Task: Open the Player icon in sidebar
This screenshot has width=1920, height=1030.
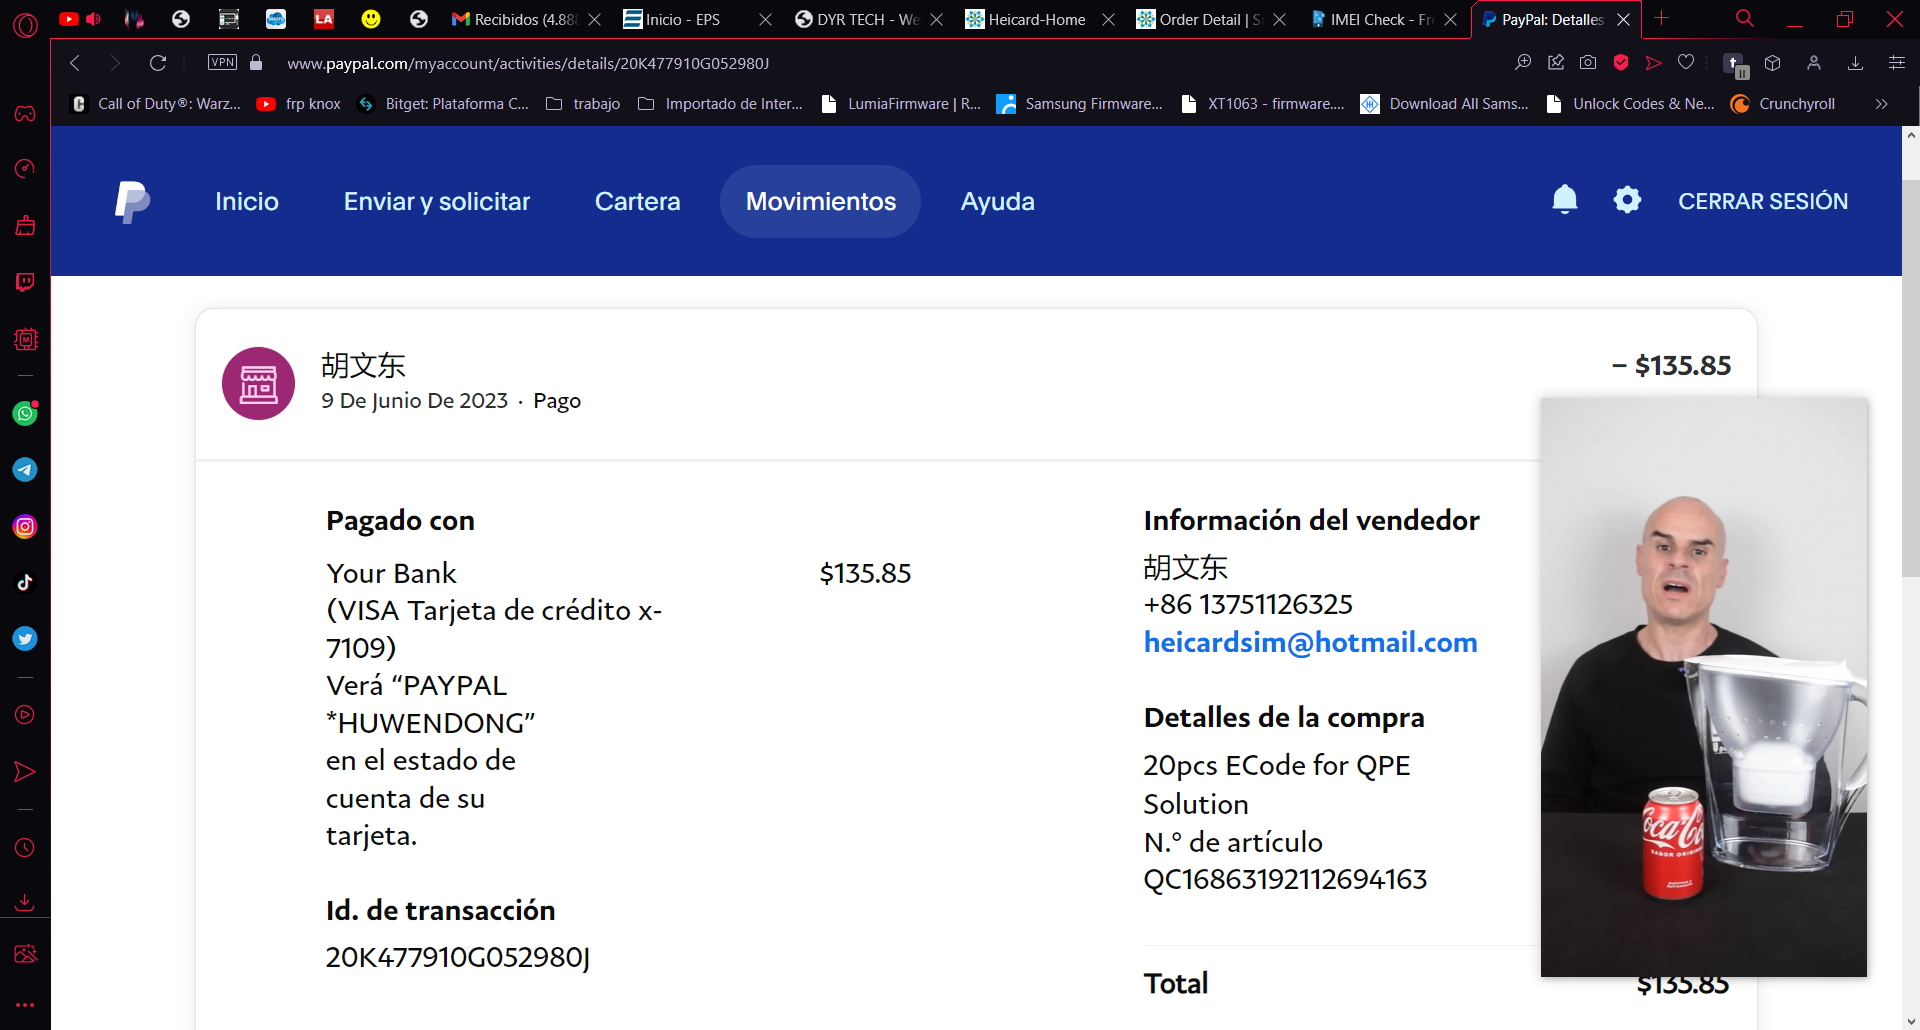Action: 25,715
